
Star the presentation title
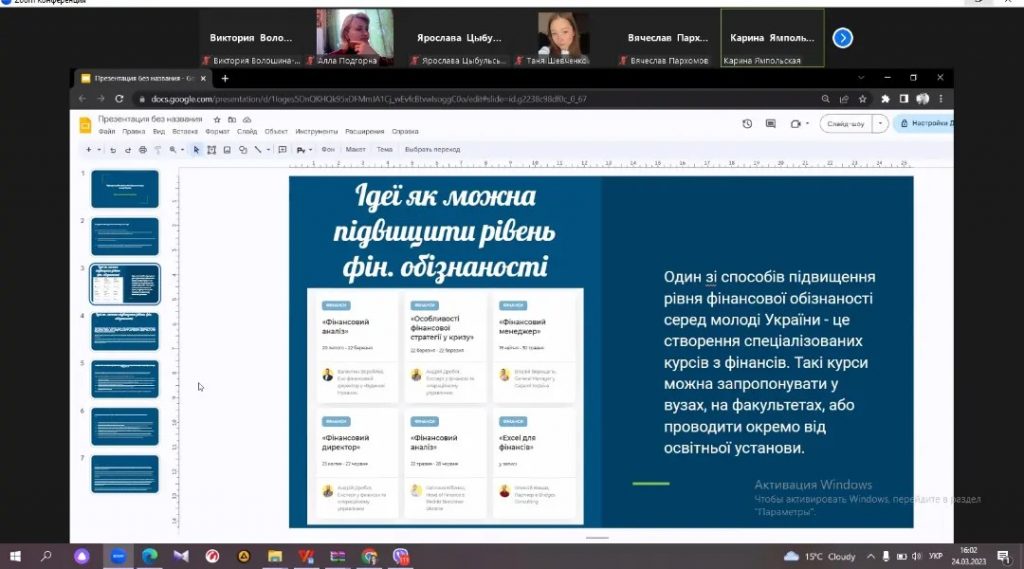pyautogui.click(x=217, y=119)
